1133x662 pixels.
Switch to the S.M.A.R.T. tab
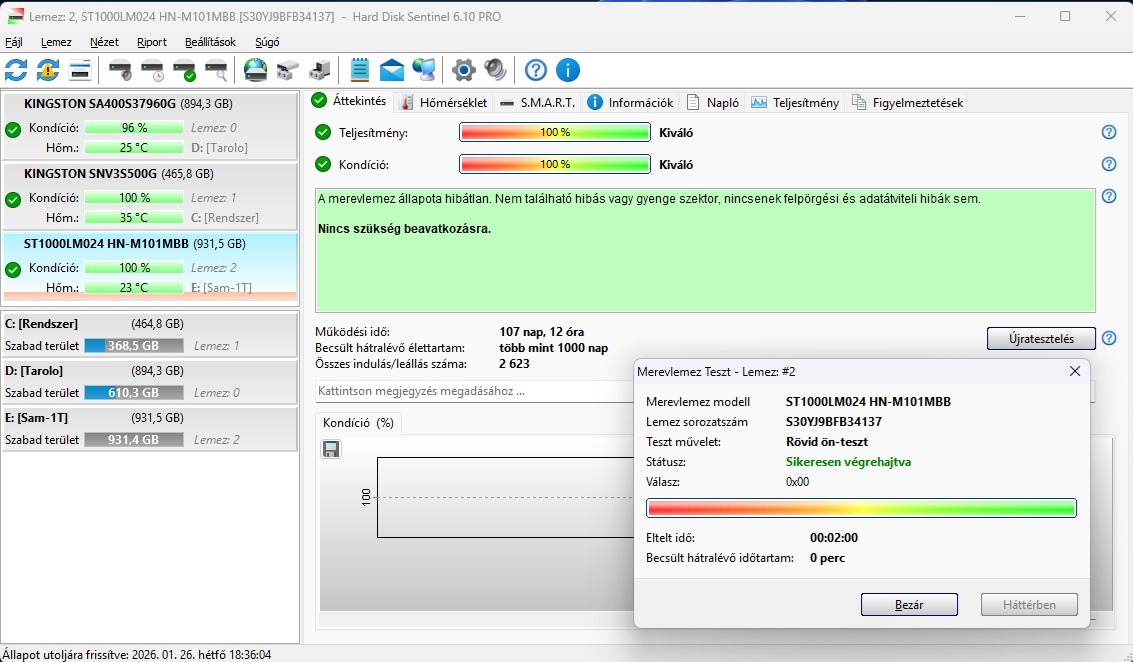[538, 103]
